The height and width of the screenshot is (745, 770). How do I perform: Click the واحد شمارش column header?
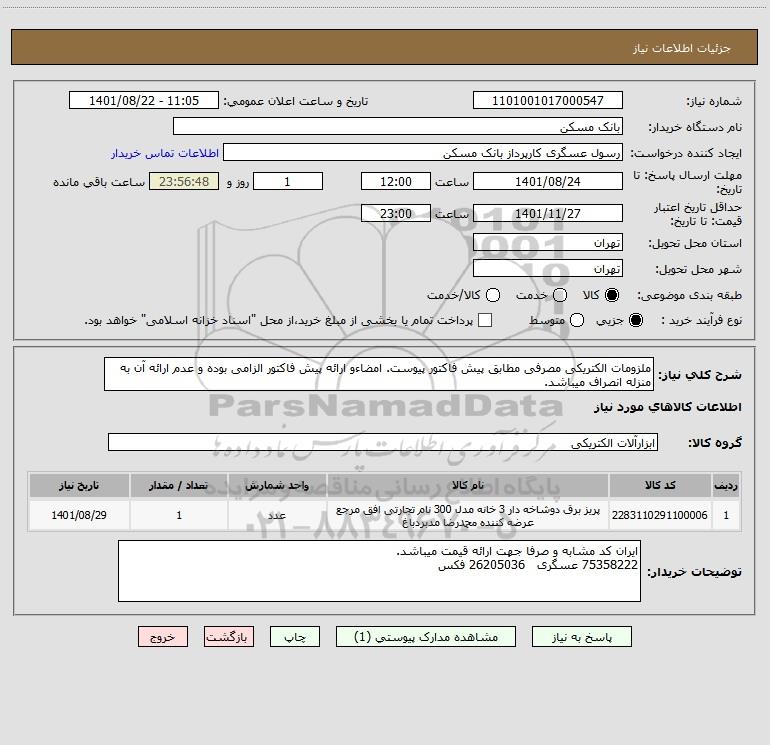tap(277, 486)
